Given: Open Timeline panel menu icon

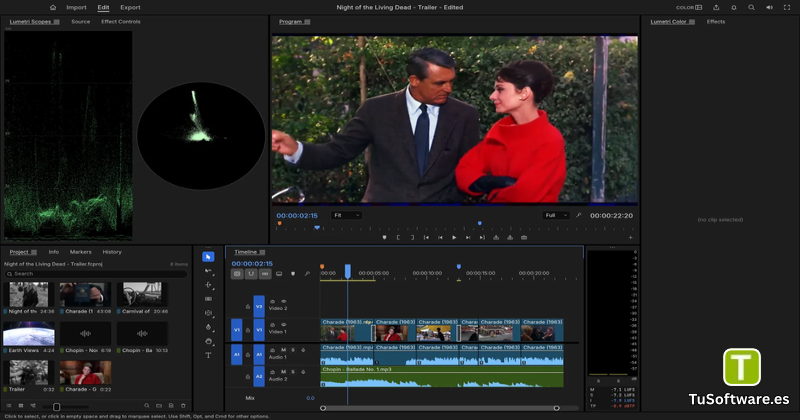Looking at the screenshot, I should [262, 252].
